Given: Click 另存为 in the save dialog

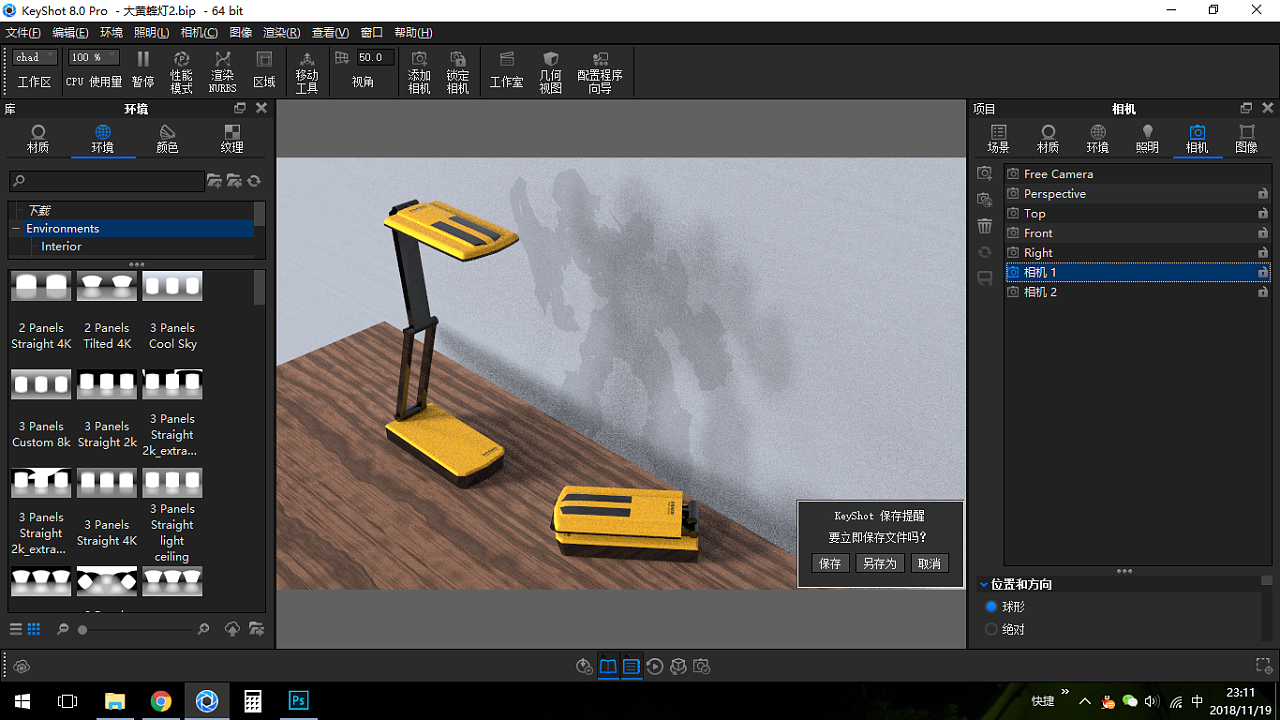Looking at the screenshot, I should (879, 563).
